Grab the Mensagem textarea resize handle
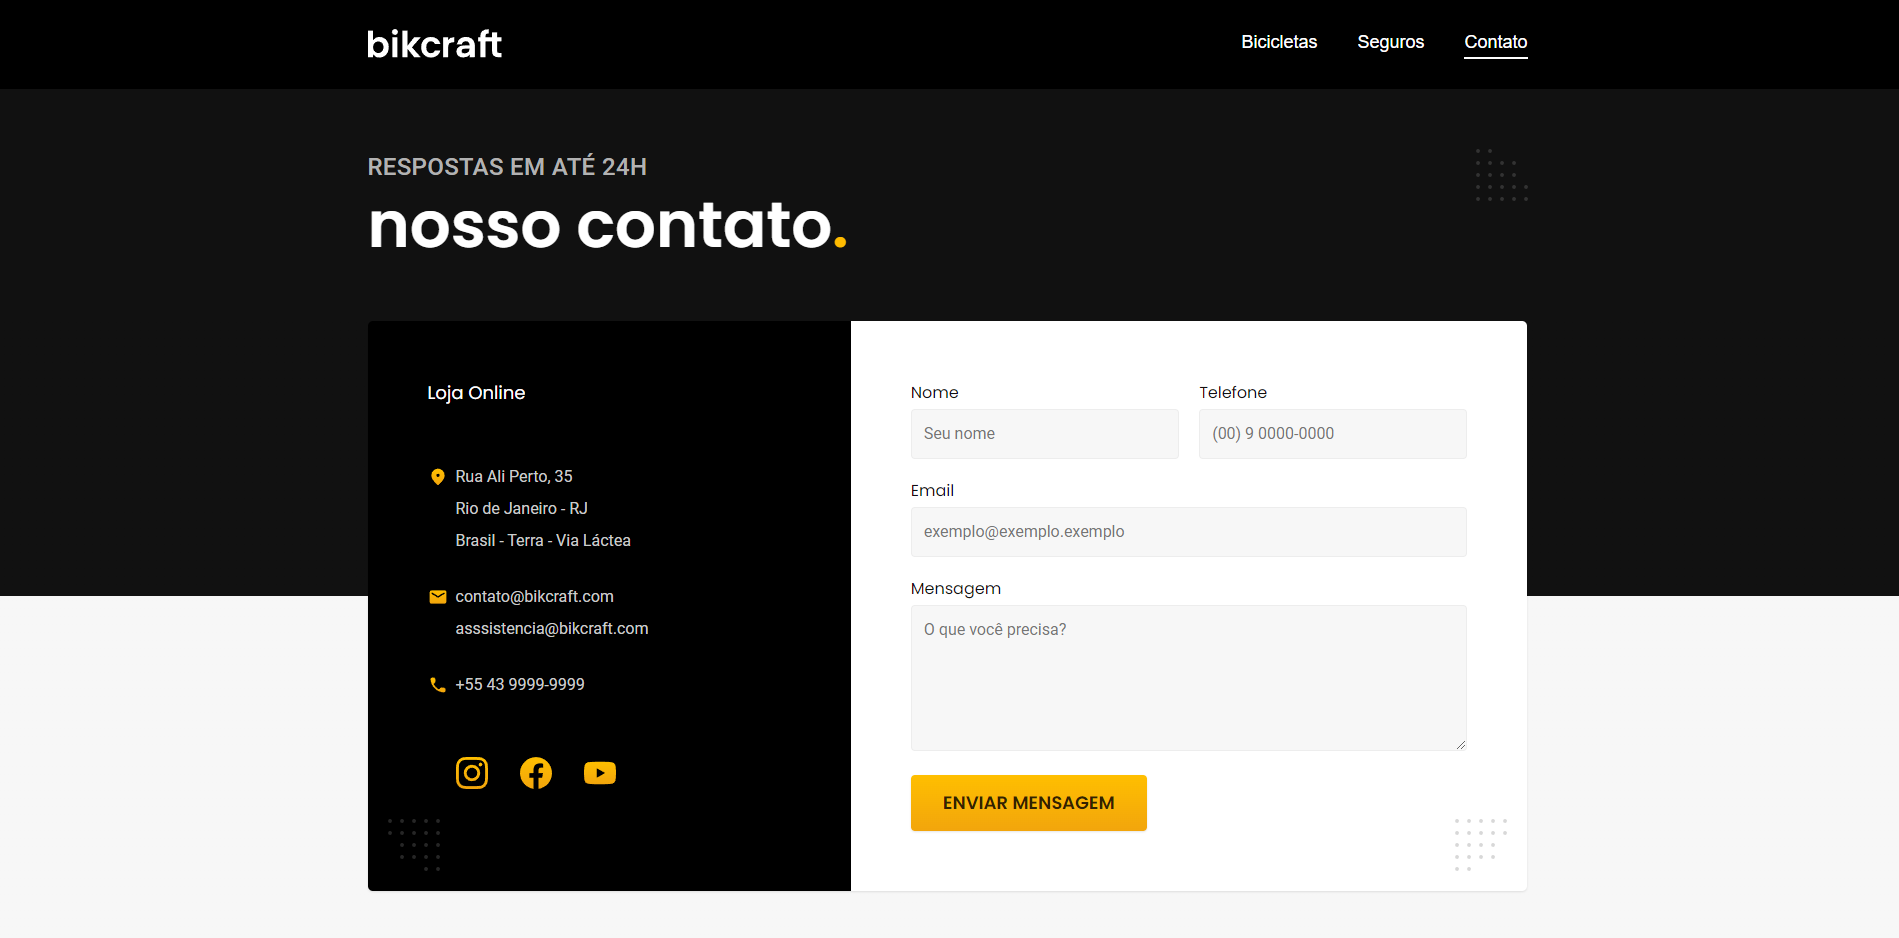1899x938 pixels. click(x=1460, y=744)
